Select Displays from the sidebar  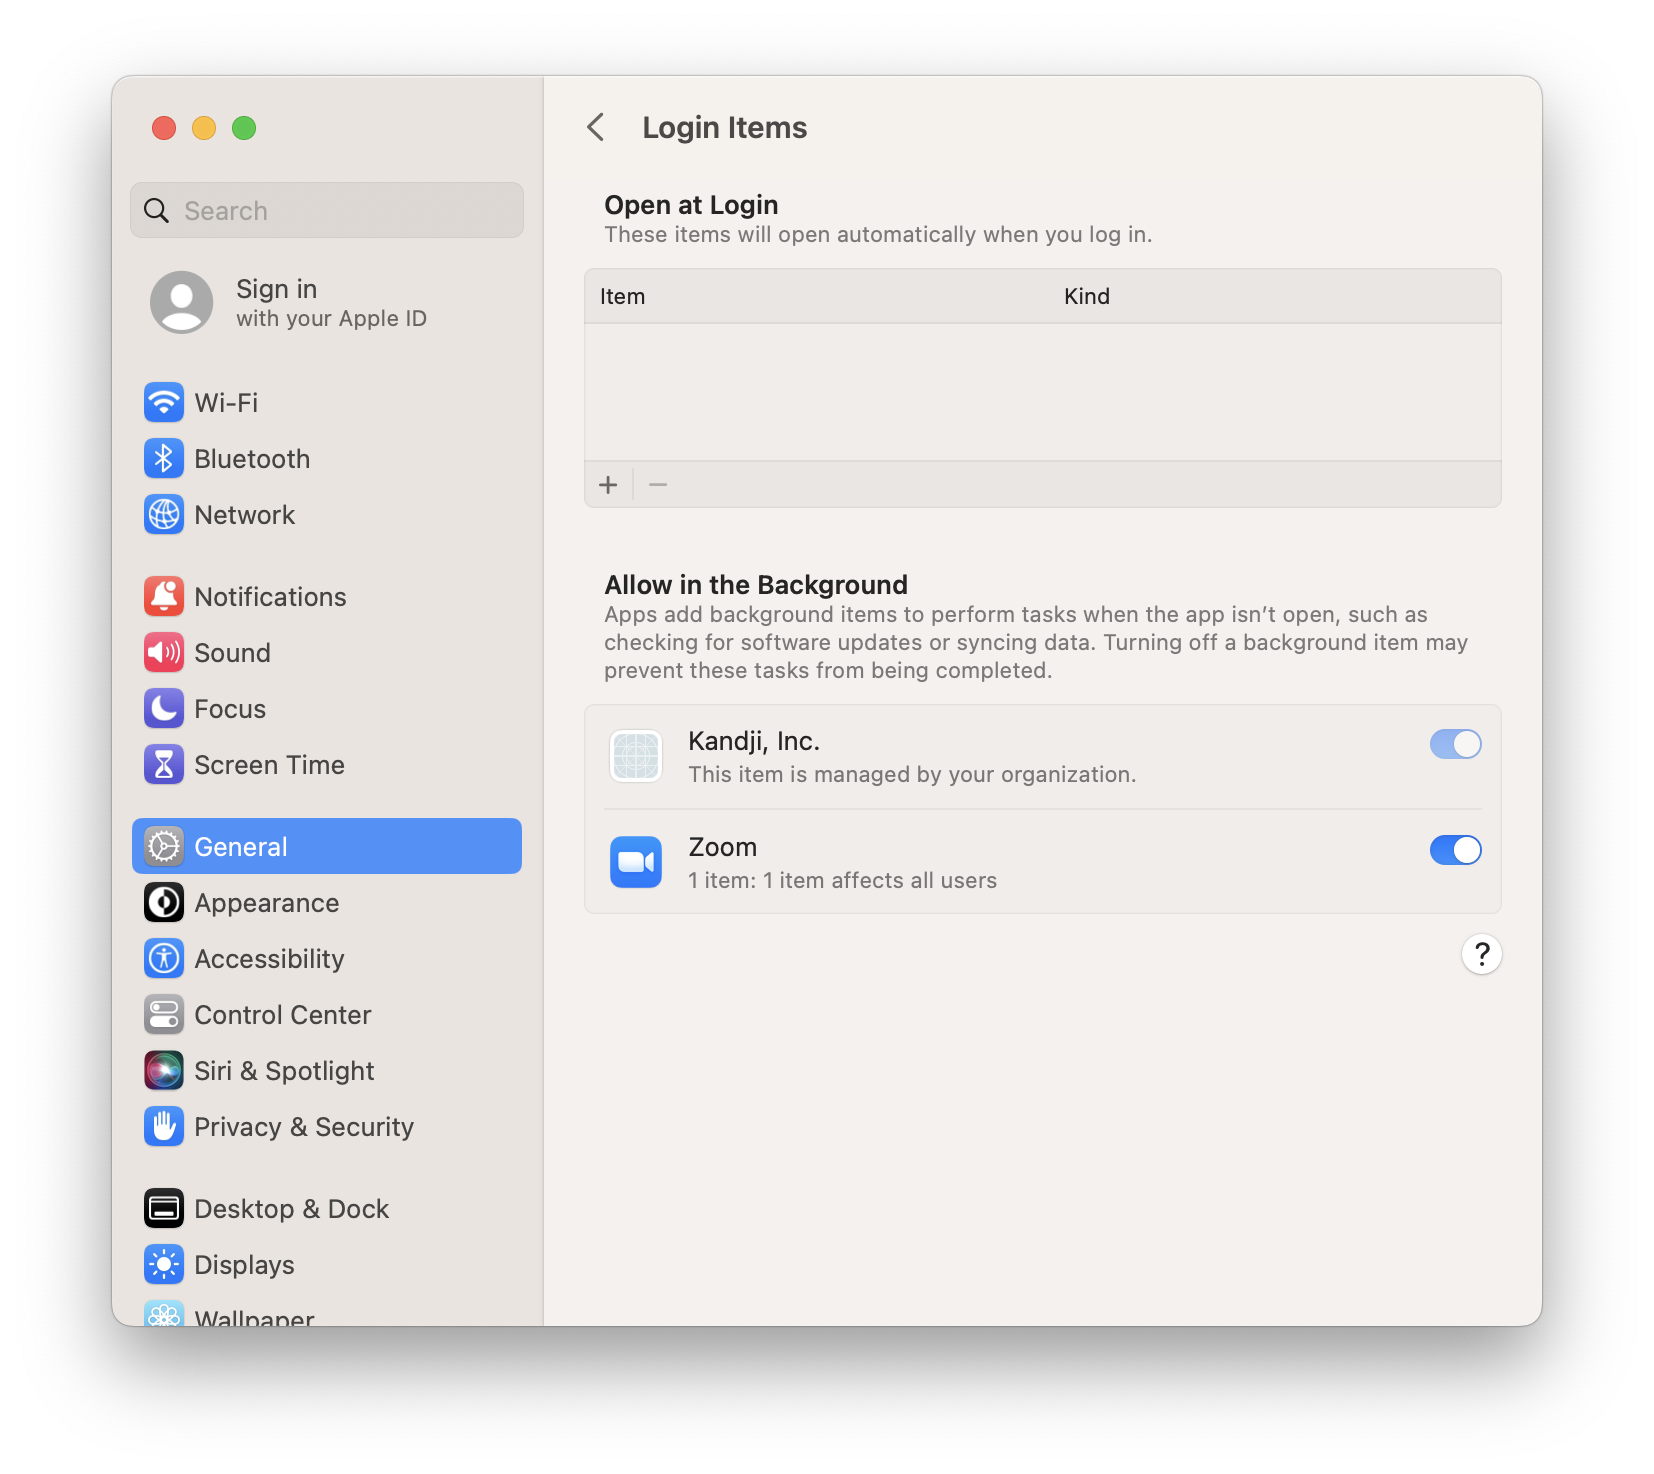[243, 1264]
